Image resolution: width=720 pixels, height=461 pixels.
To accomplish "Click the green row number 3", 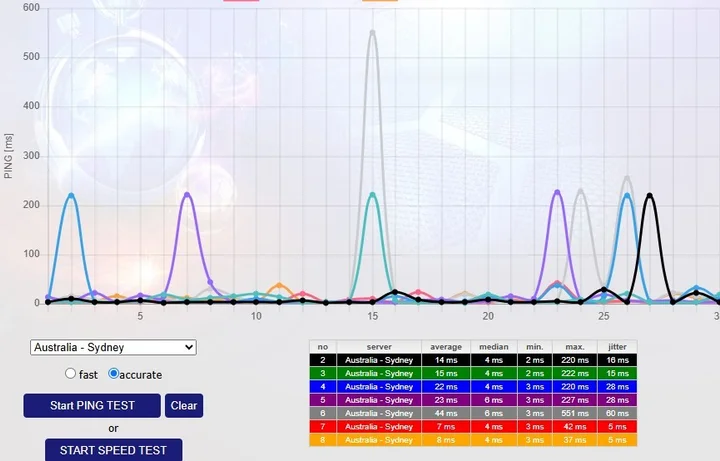I will coord(322,373).
